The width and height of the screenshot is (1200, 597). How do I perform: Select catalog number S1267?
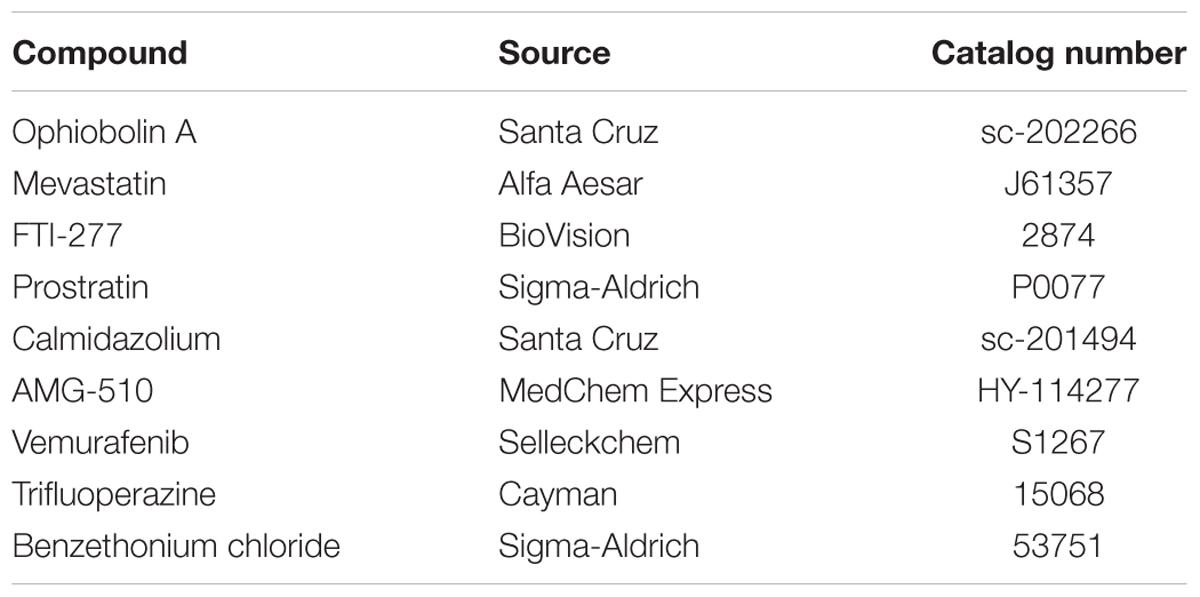coord(1058,443)
